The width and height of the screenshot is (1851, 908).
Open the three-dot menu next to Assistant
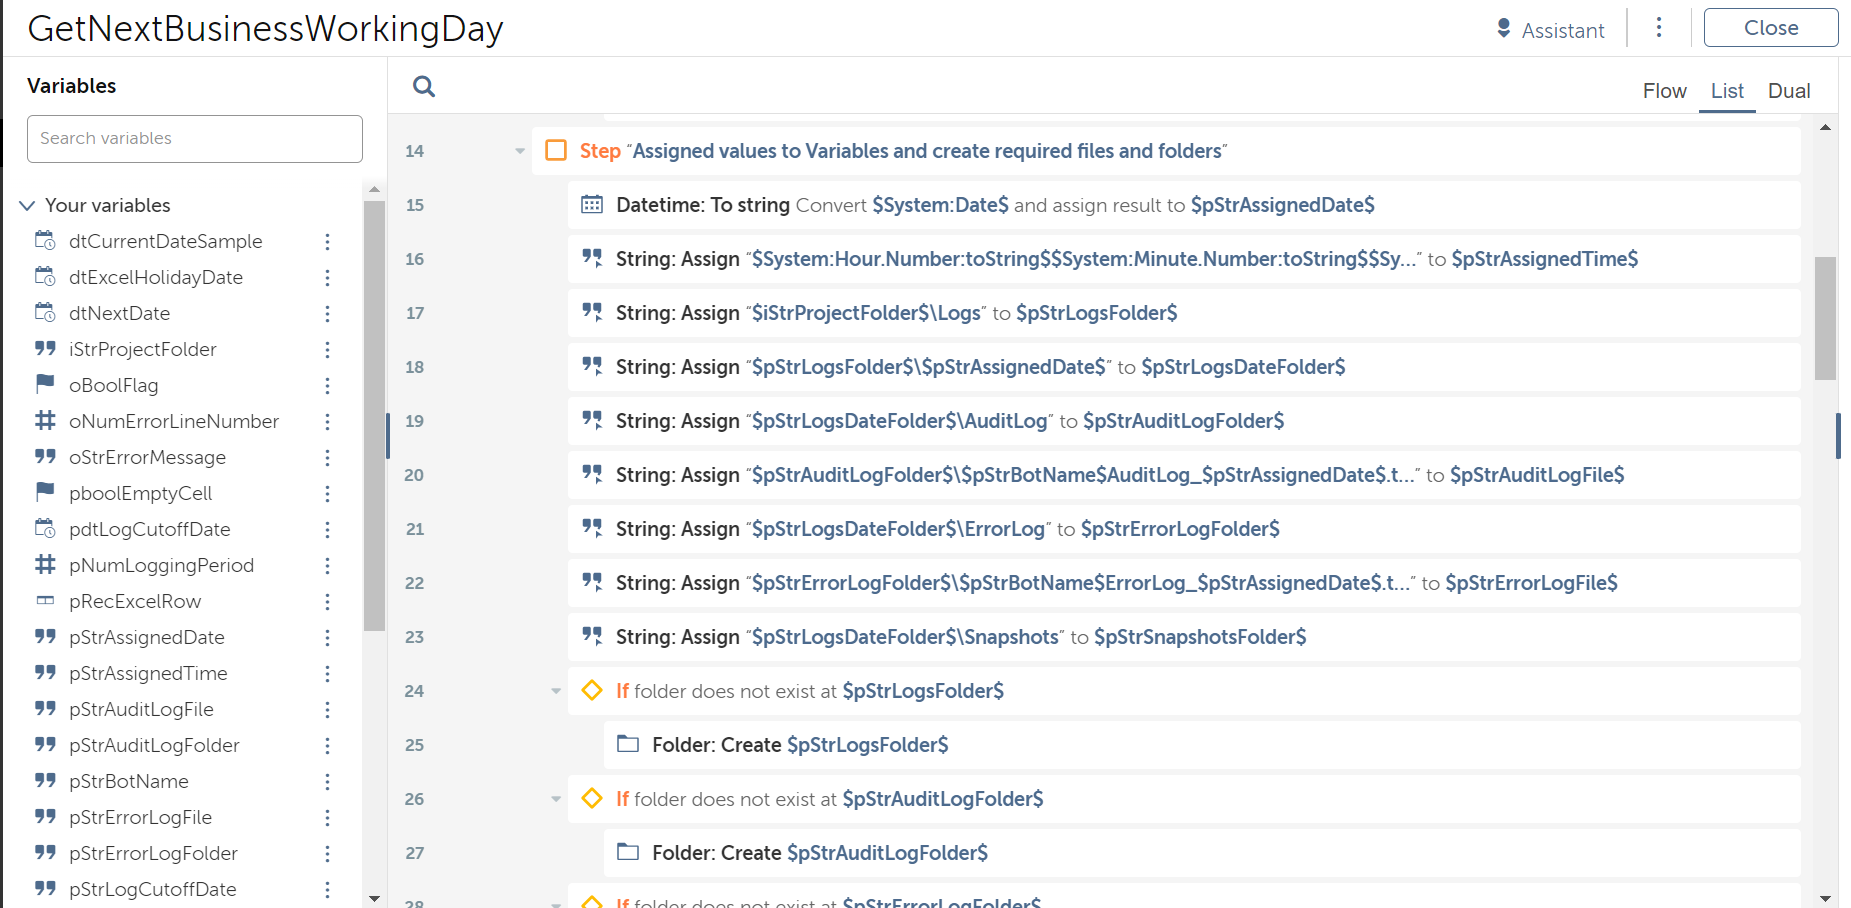[x=1659, y=28]
